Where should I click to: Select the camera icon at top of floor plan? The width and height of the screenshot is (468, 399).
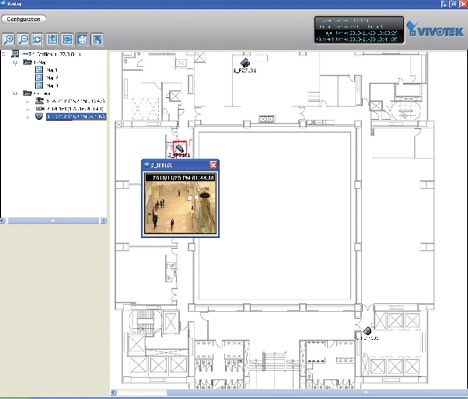pyautogui.click(x=245, y=62)
